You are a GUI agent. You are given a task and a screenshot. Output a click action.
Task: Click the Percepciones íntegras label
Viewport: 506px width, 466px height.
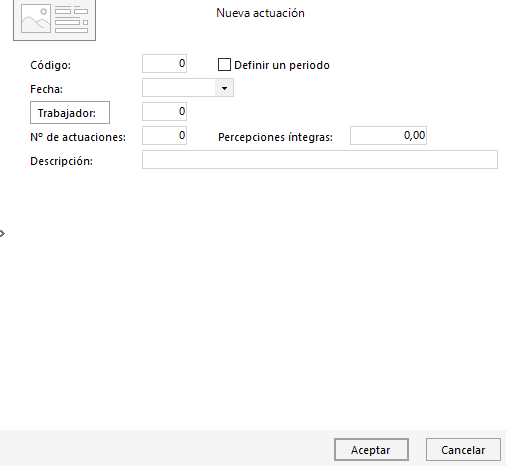(275, 137)
